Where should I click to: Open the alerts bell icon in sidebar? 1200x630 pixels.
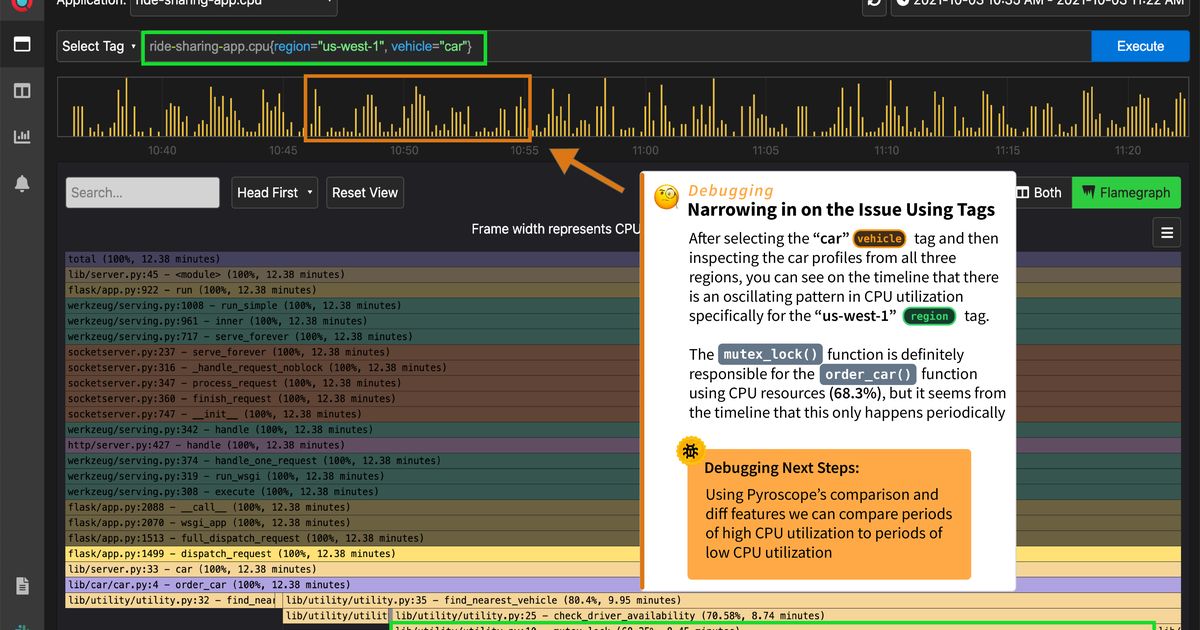pyautogui.click(x=21, y=183)
